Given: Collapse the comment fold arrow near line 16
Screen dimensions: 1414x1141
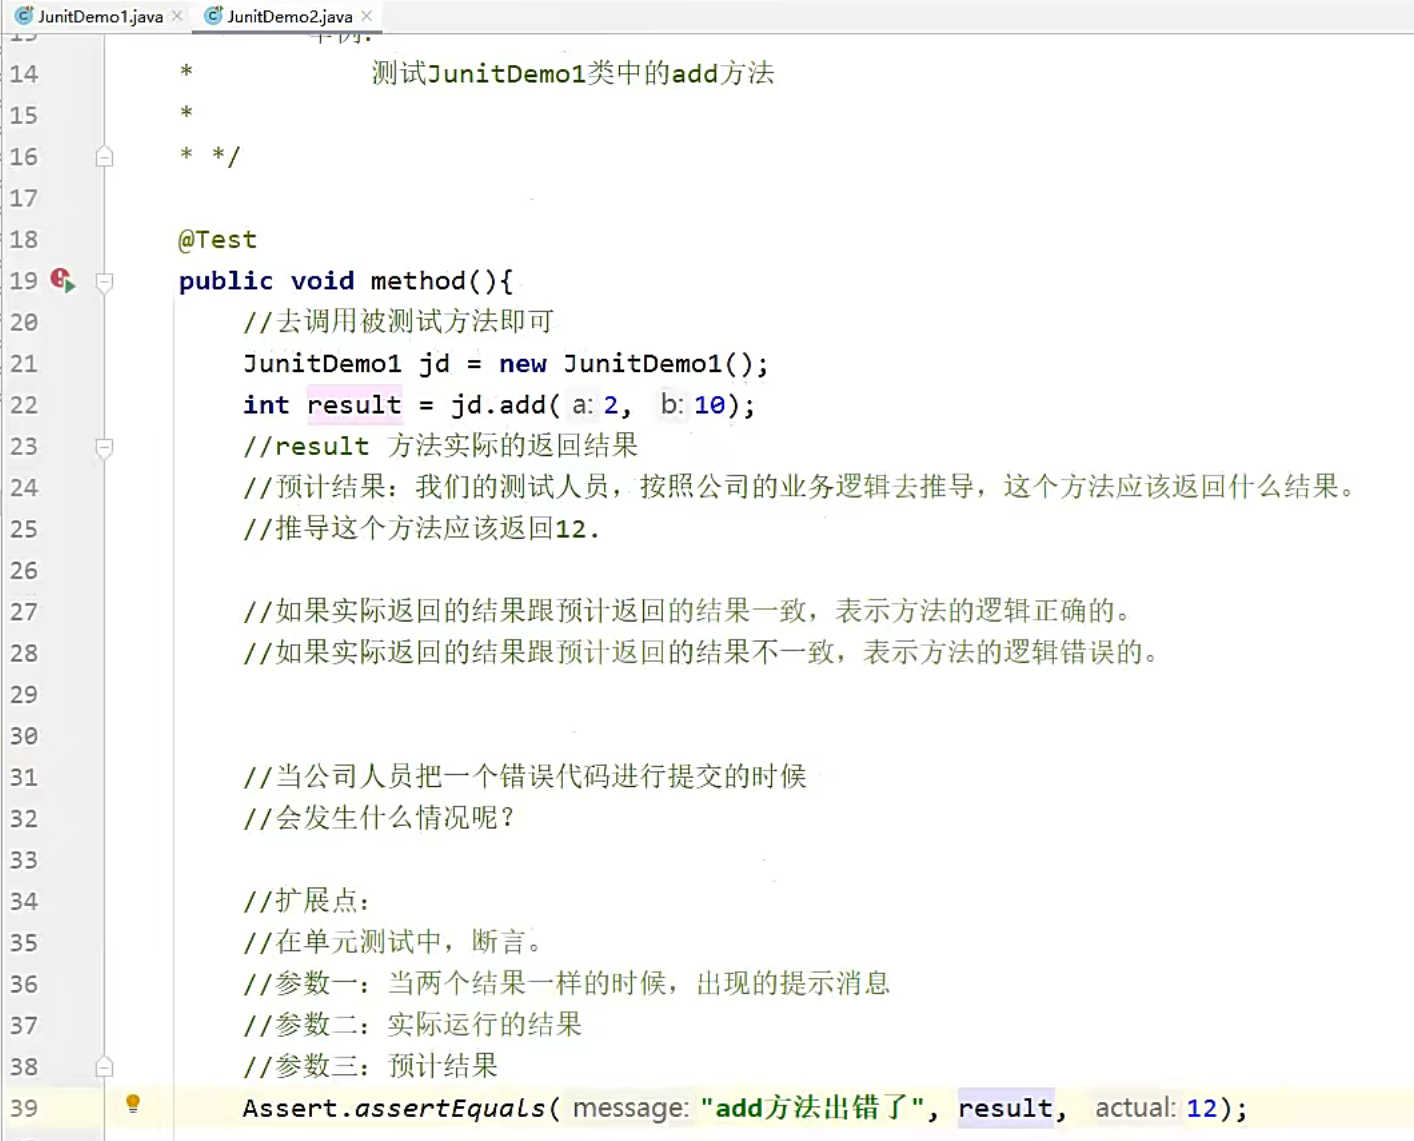Looking at the screenshot, I should click(x=104, y=157).
